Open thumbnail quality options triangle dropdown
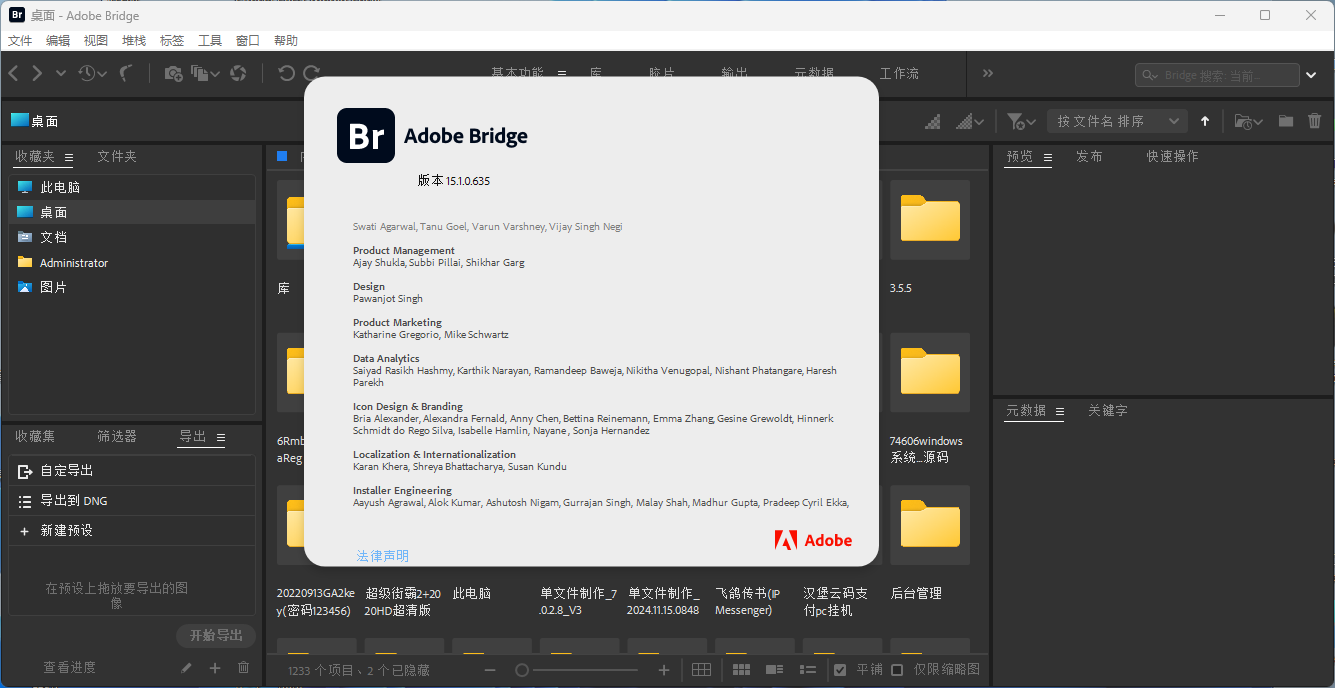The height and width of the screenshot is (688, 1335). click(970, 121)
